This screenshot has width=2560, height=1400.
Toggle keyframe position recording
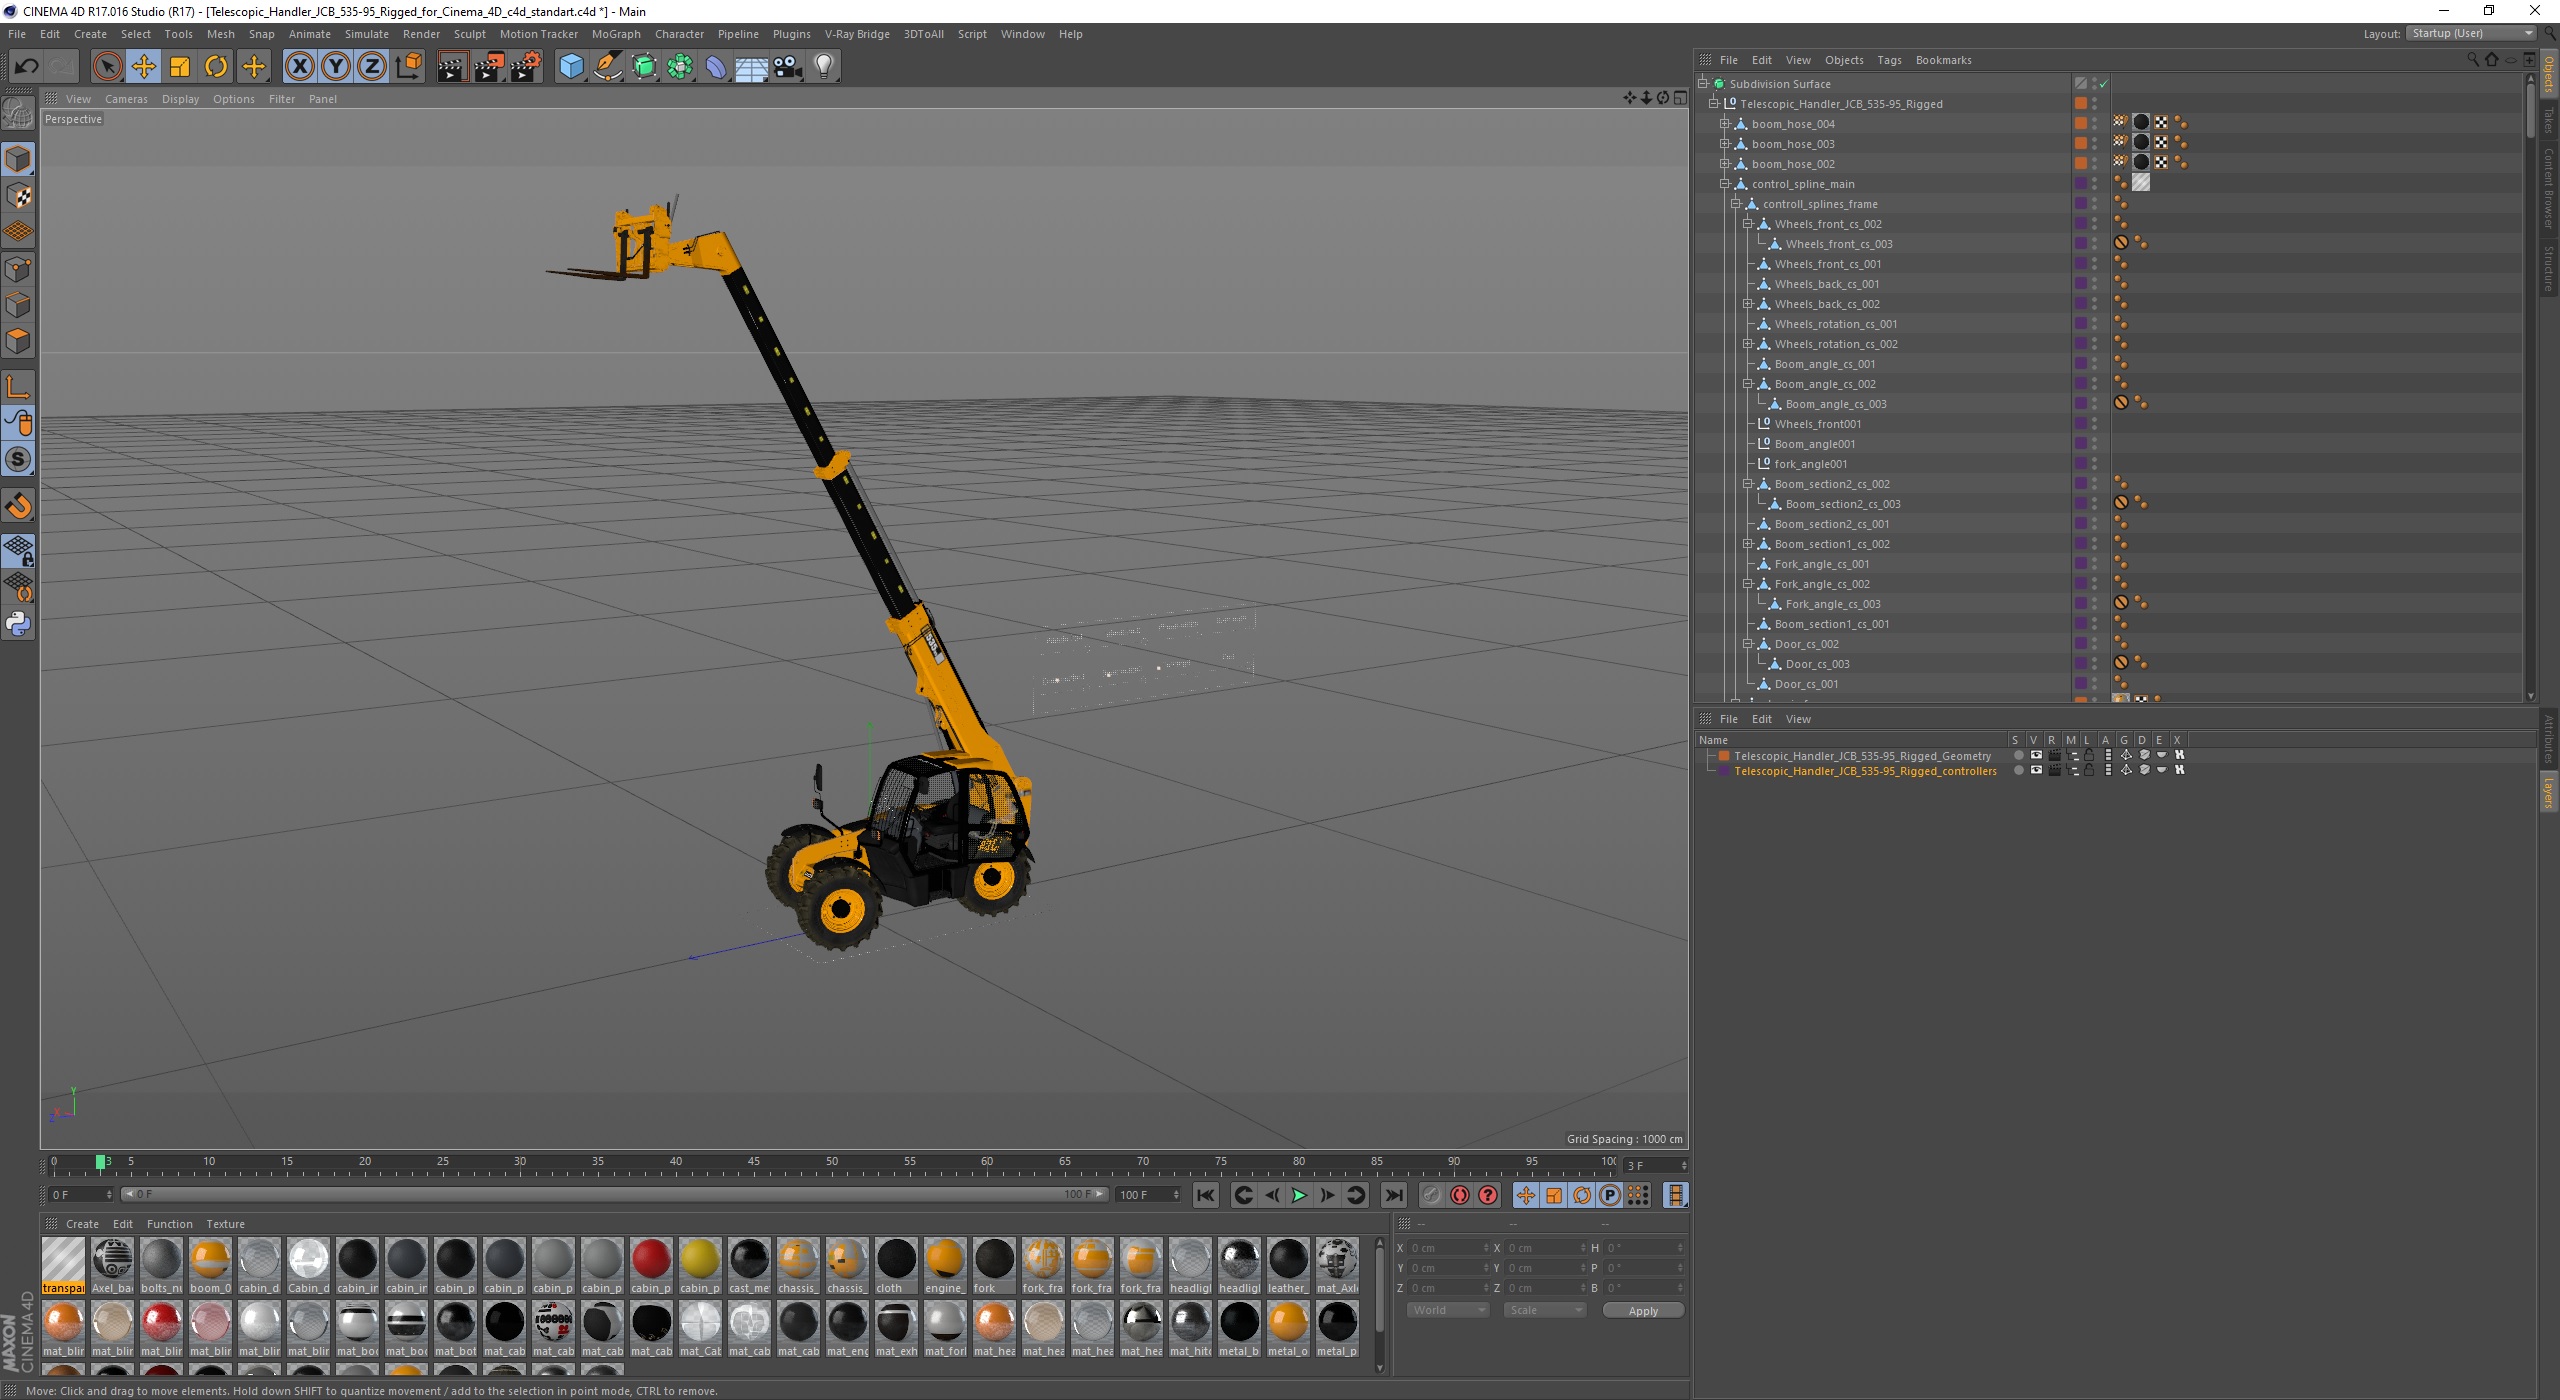click(1525, 1195)
